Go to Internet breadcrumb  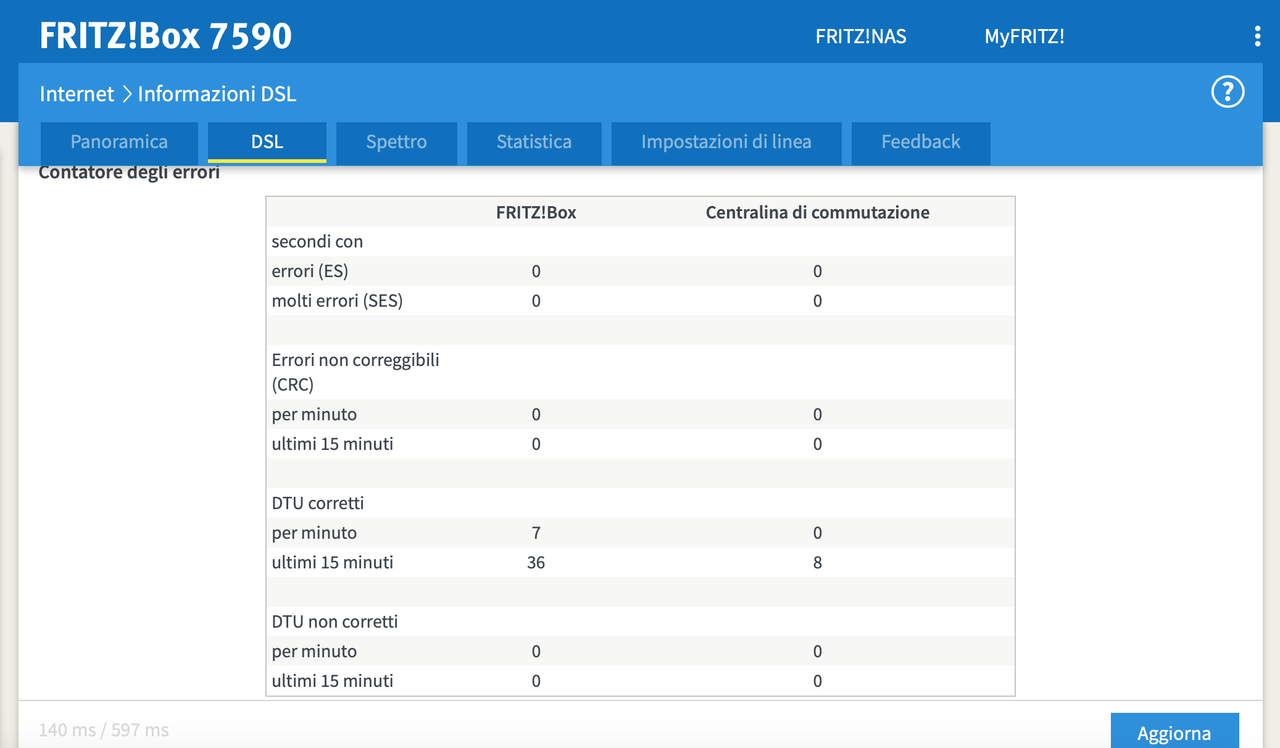[77, 94]
